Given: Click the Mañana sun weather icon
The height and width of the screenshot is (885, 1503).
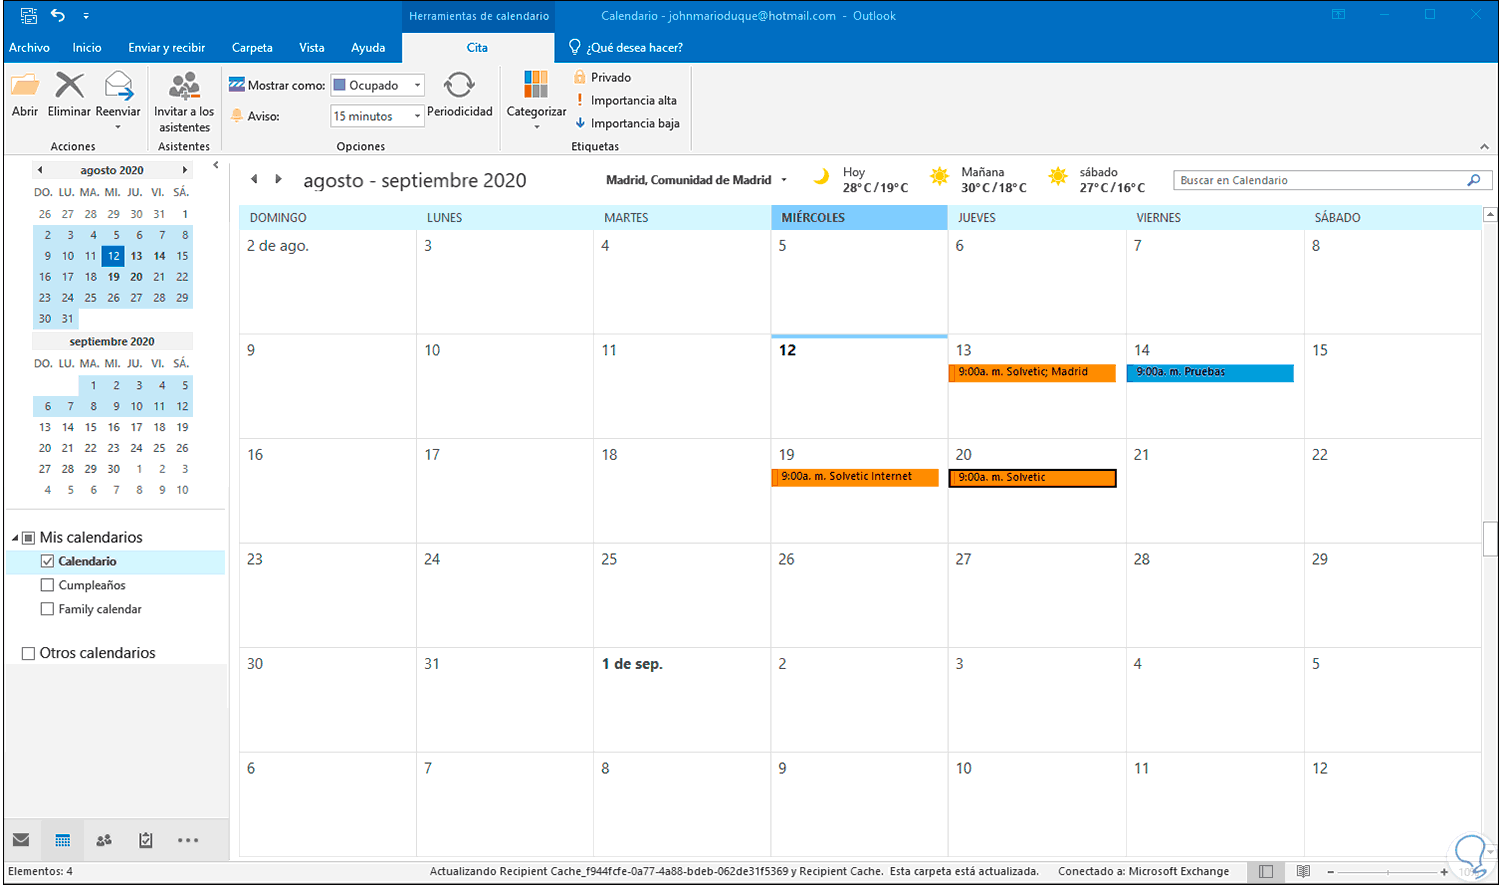Looking at the screenshot, I should (939, 177).
